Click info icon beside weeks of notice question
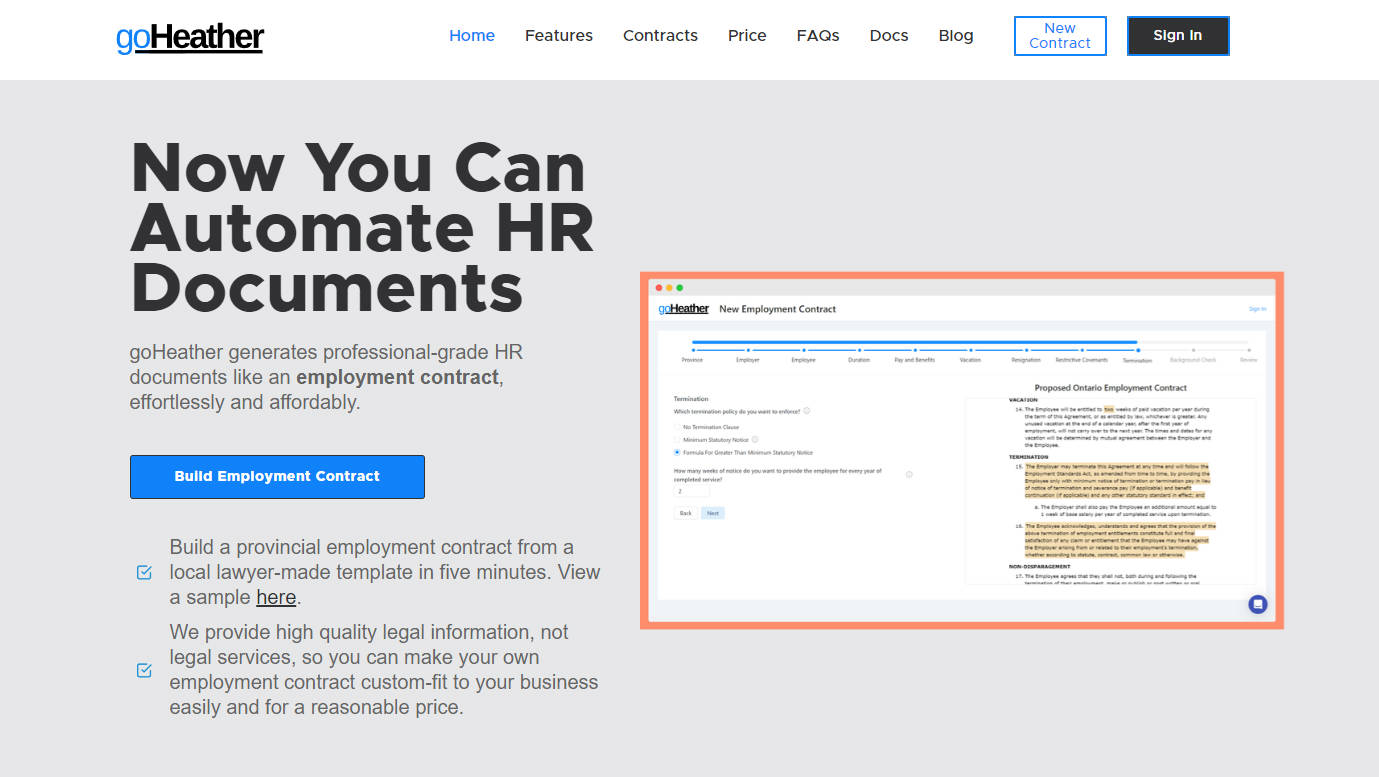 click(909, 474)
